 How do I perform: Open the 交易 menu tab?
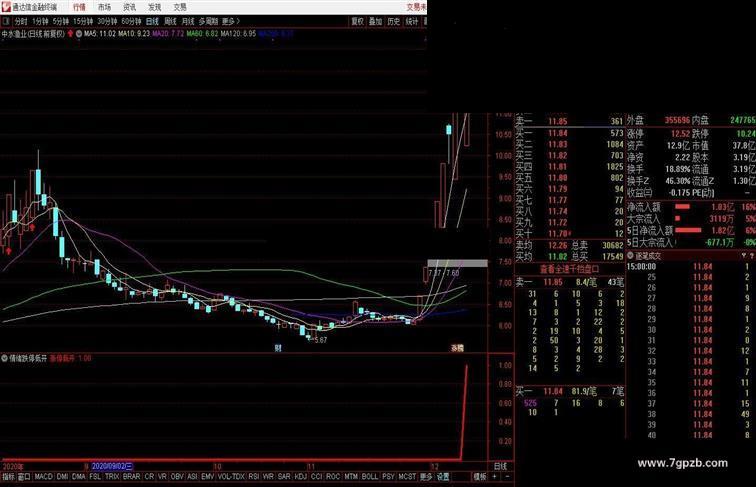pos(180,7)
